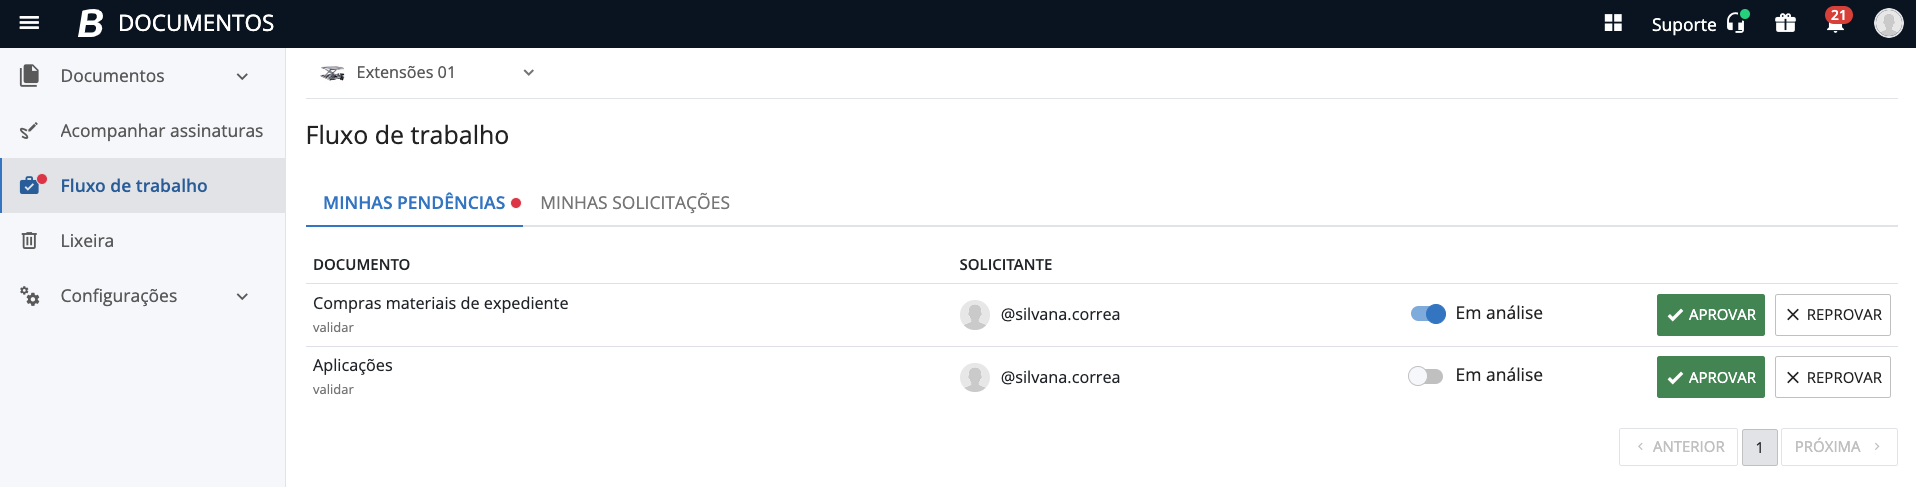
Task: Switch to Minhas Solicitações tab
Action: pos(635,203)
